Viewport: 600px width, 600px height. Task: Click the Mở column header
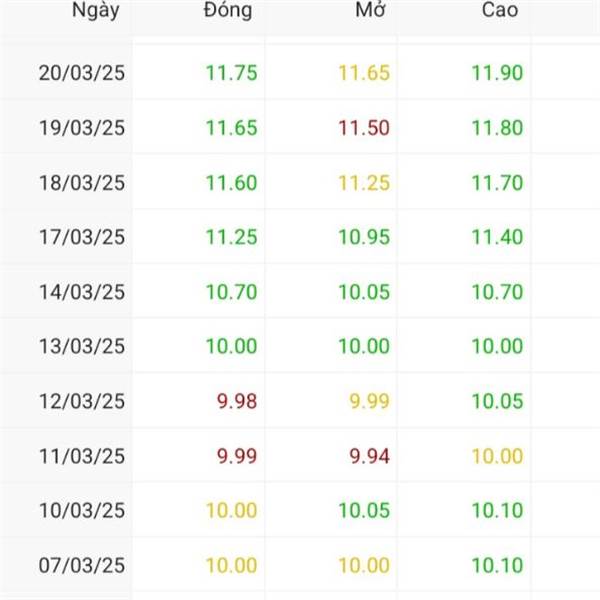371,12
